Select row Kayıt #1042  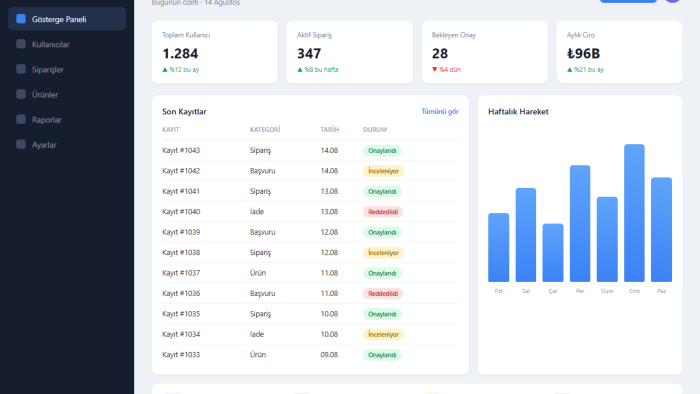point(310,171)
